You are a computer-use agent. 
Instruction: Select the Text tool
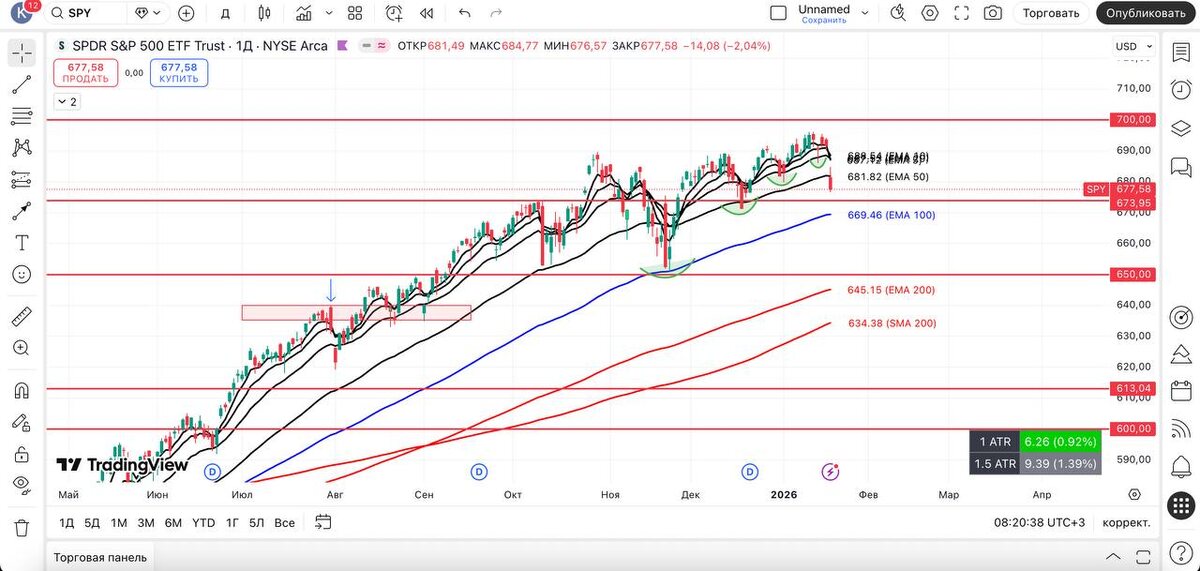pyautogui.click(x=22, y=243)
